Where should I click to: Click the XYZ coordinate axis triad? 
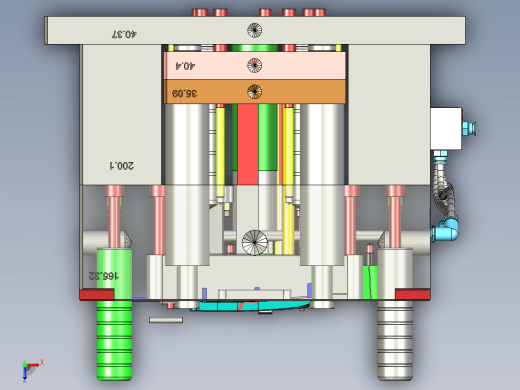tap(32, 370)
